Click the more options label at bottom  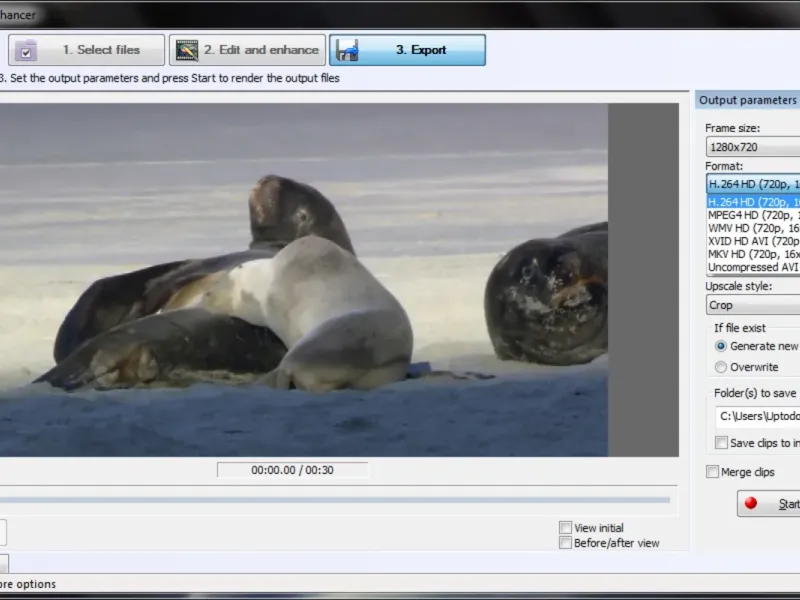(28, 584)
